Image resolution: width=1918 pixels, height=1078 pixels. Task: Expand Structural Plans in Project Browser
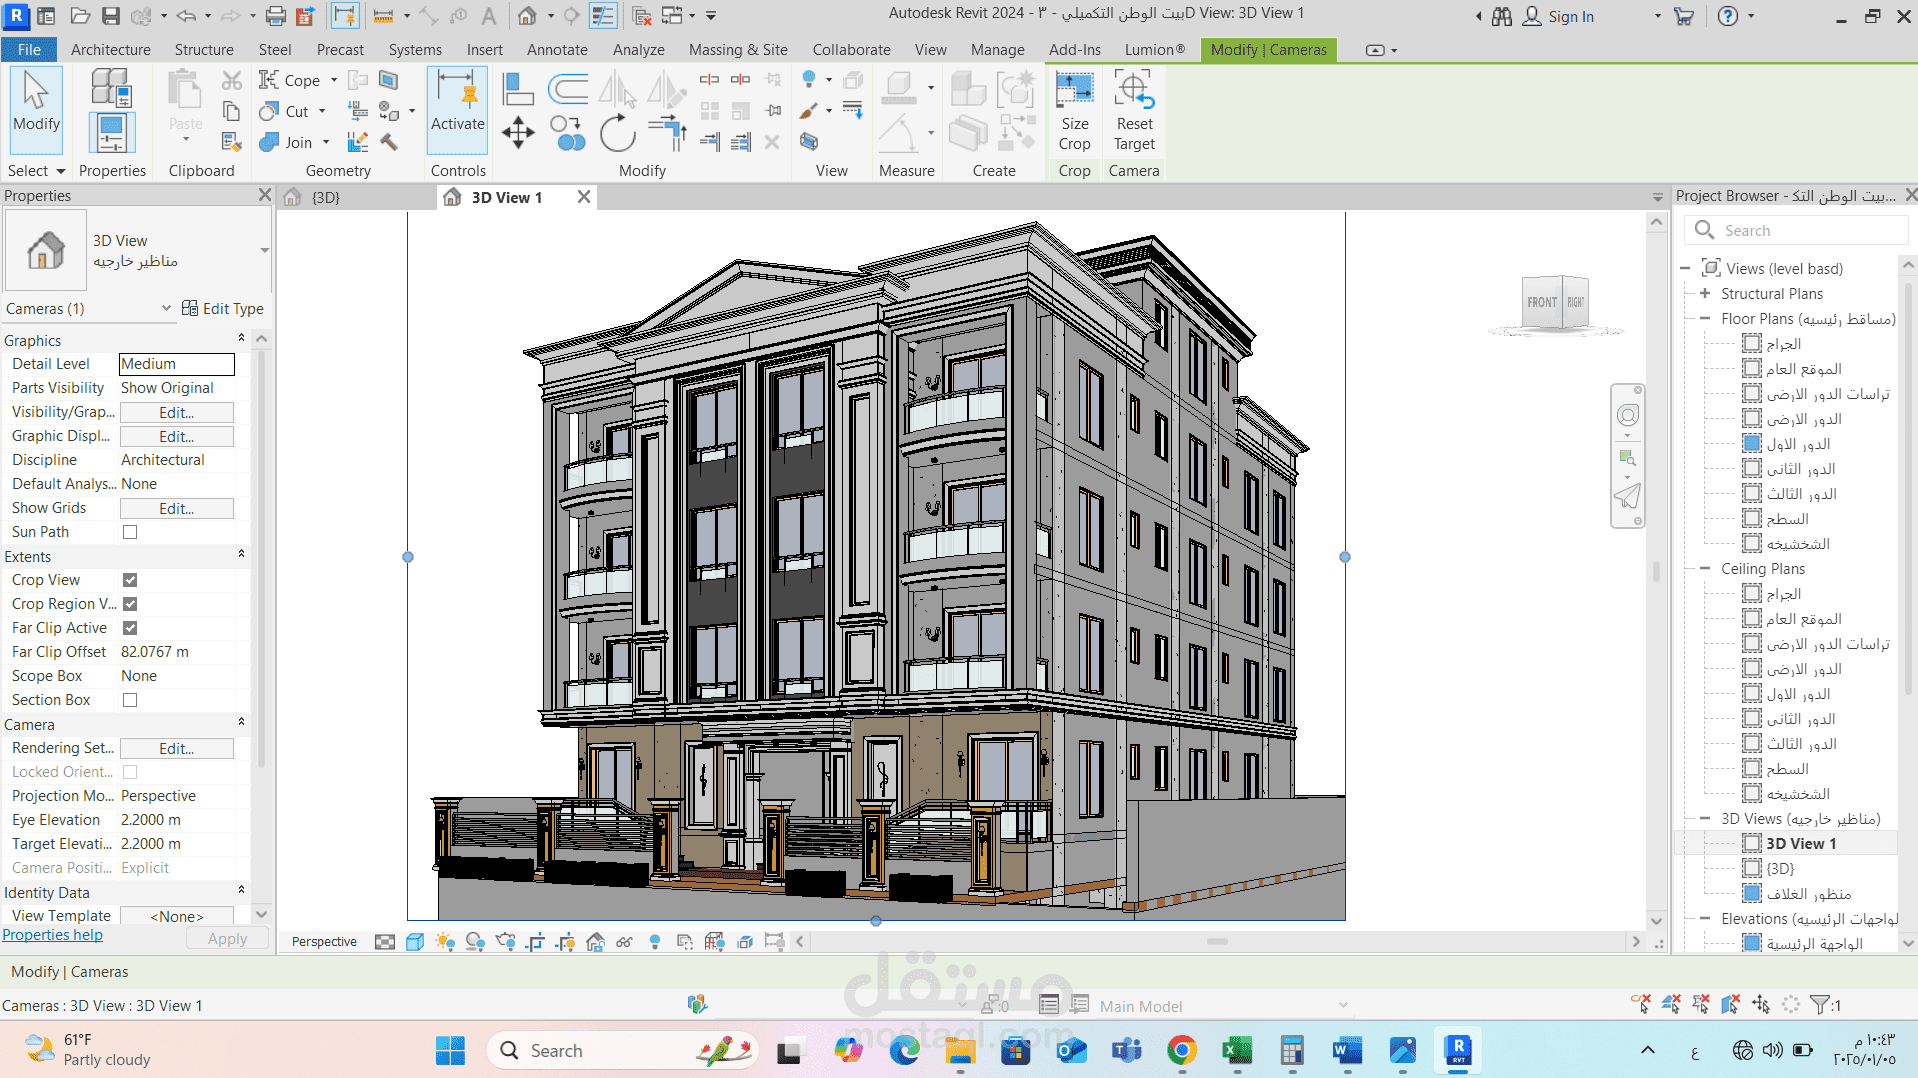click(1705, 294)
